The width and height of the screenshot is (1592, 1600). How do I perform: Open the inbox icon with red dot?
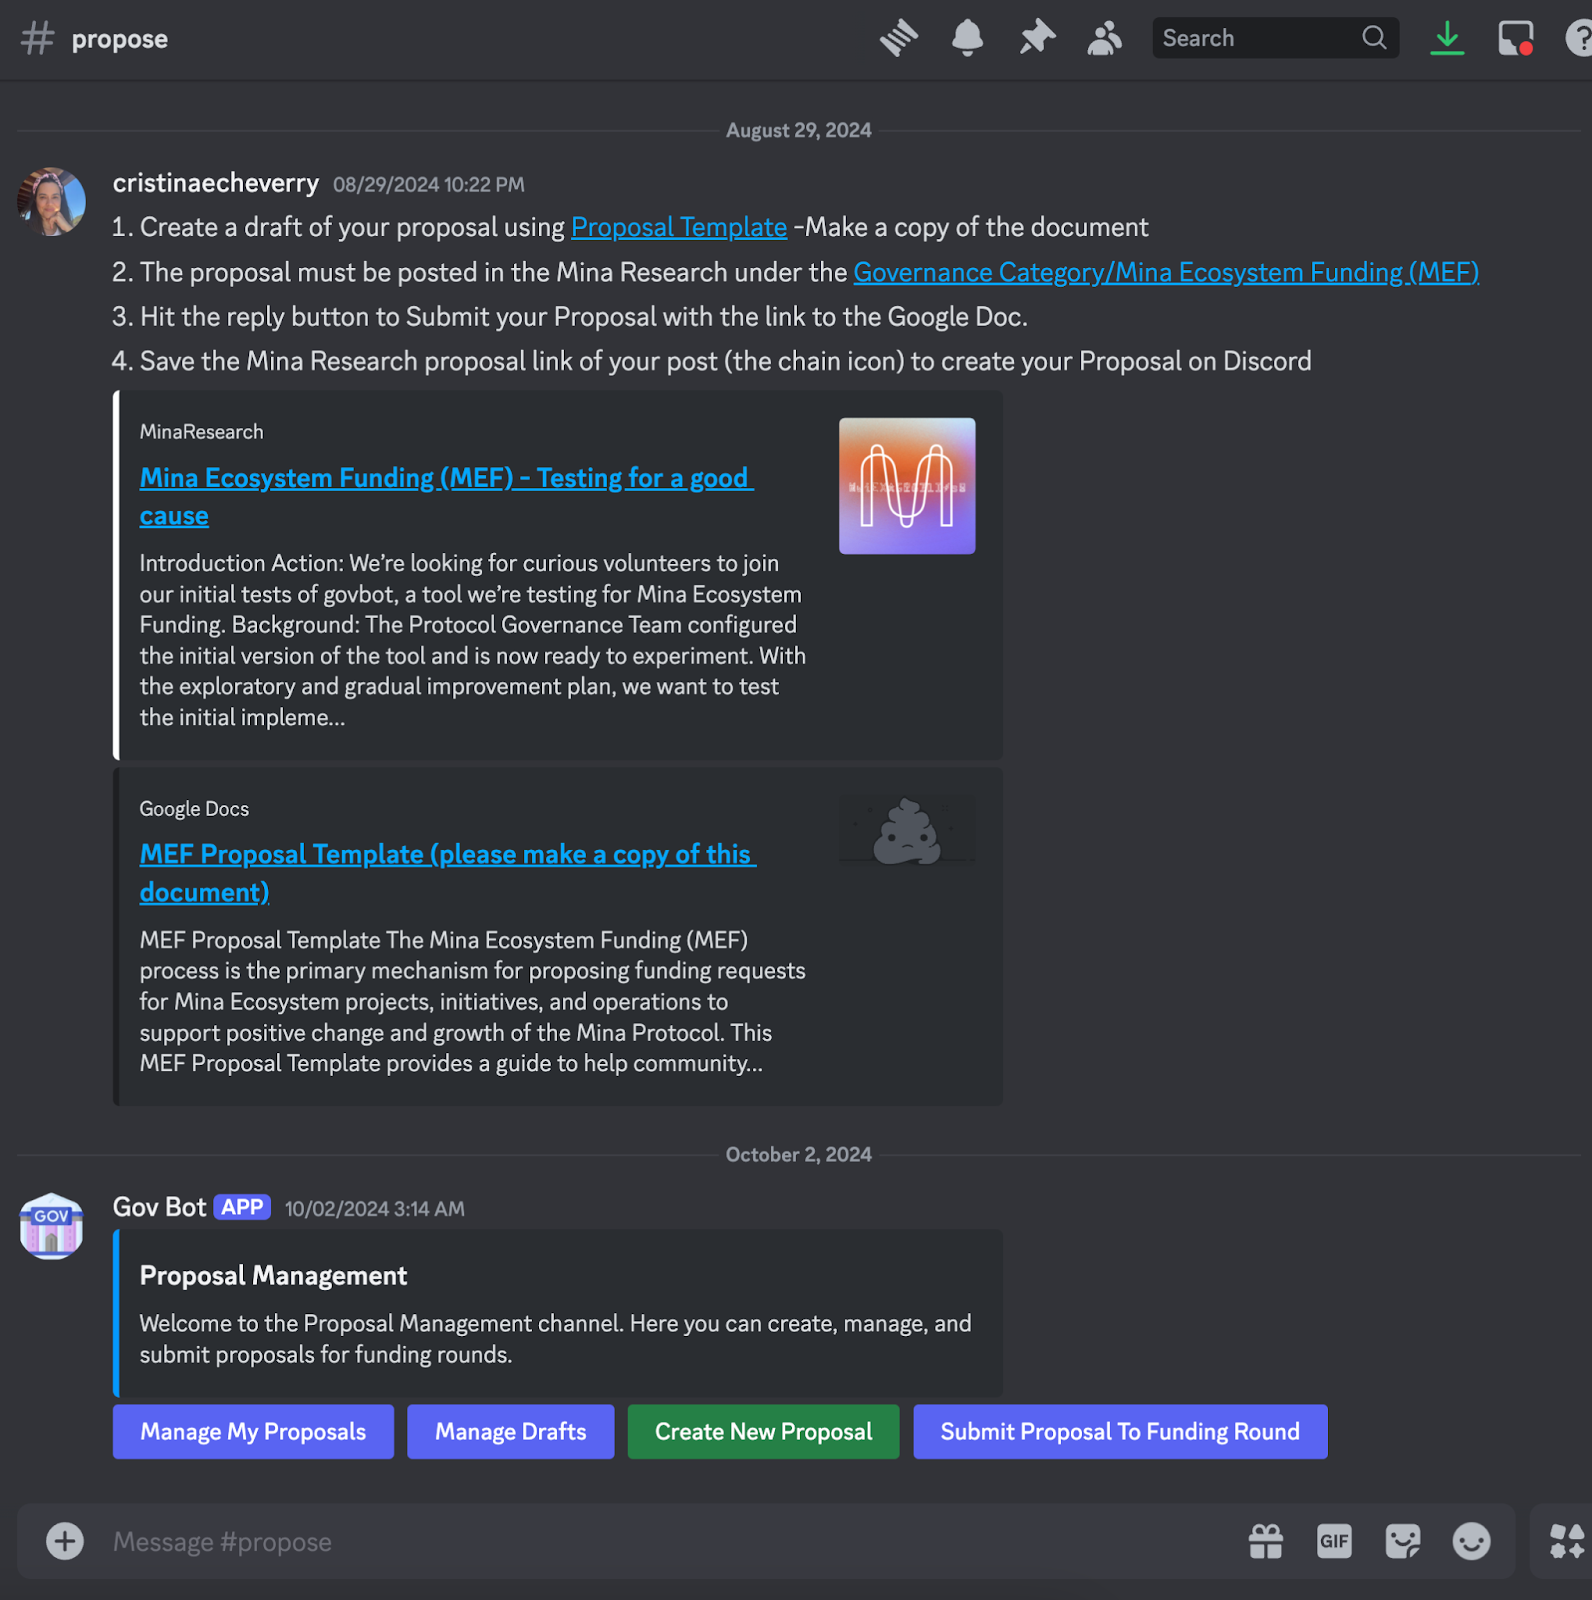(x=1516, y=39)
